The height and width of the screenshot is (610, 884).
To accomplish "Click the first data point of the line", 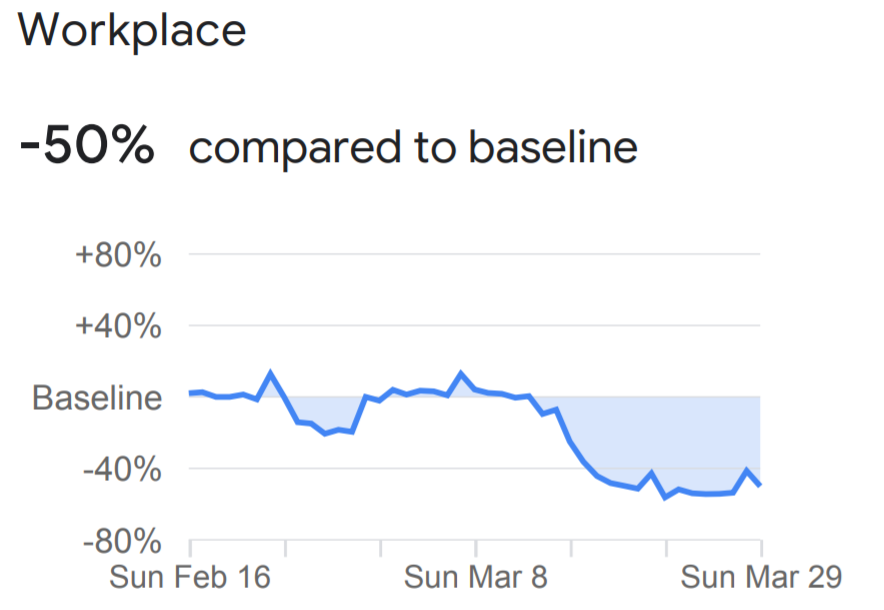I will [191, 393].
